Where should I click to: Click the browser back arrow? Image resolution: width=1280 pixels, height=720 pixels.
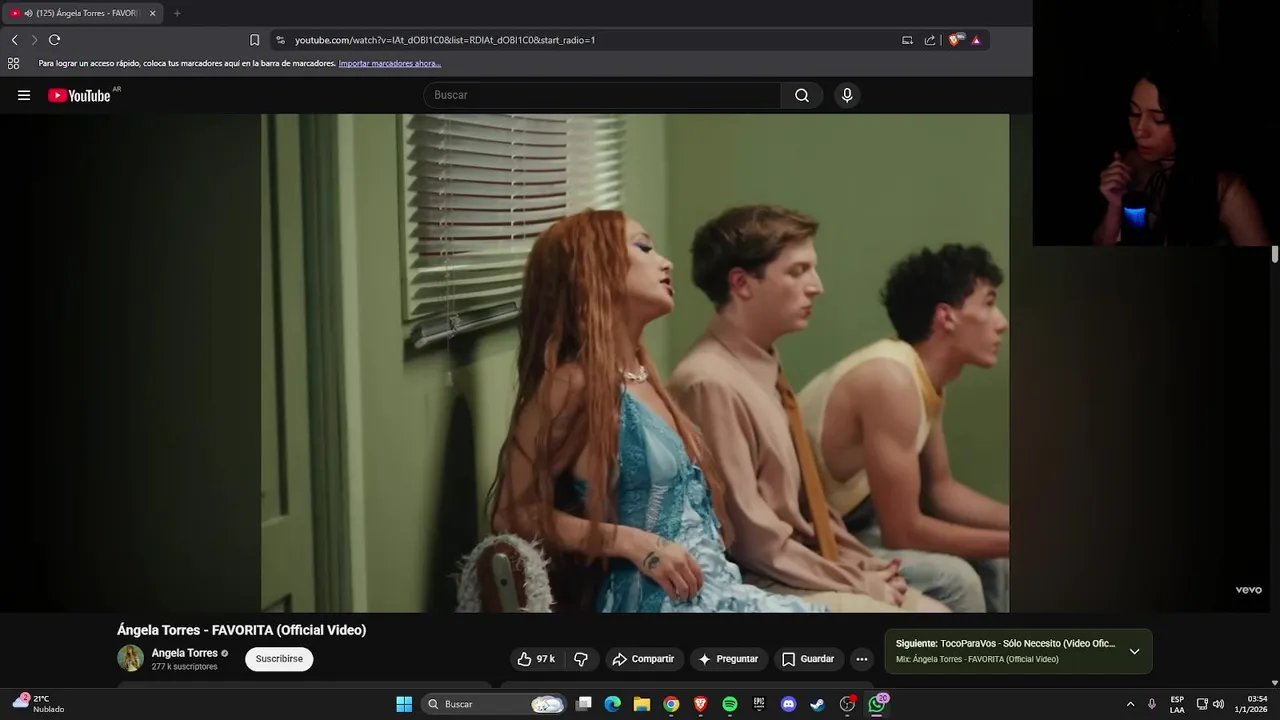pyautogui.click(x=15, y=40)
